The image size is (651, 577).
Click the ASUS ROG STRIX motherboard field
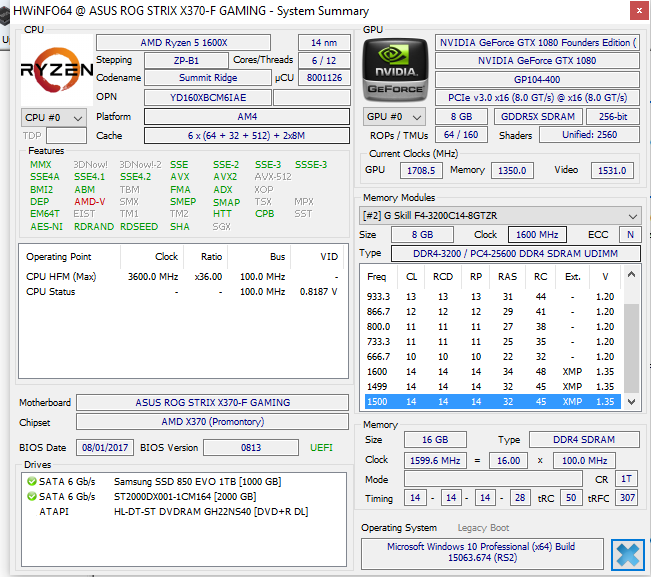point(213,403)
